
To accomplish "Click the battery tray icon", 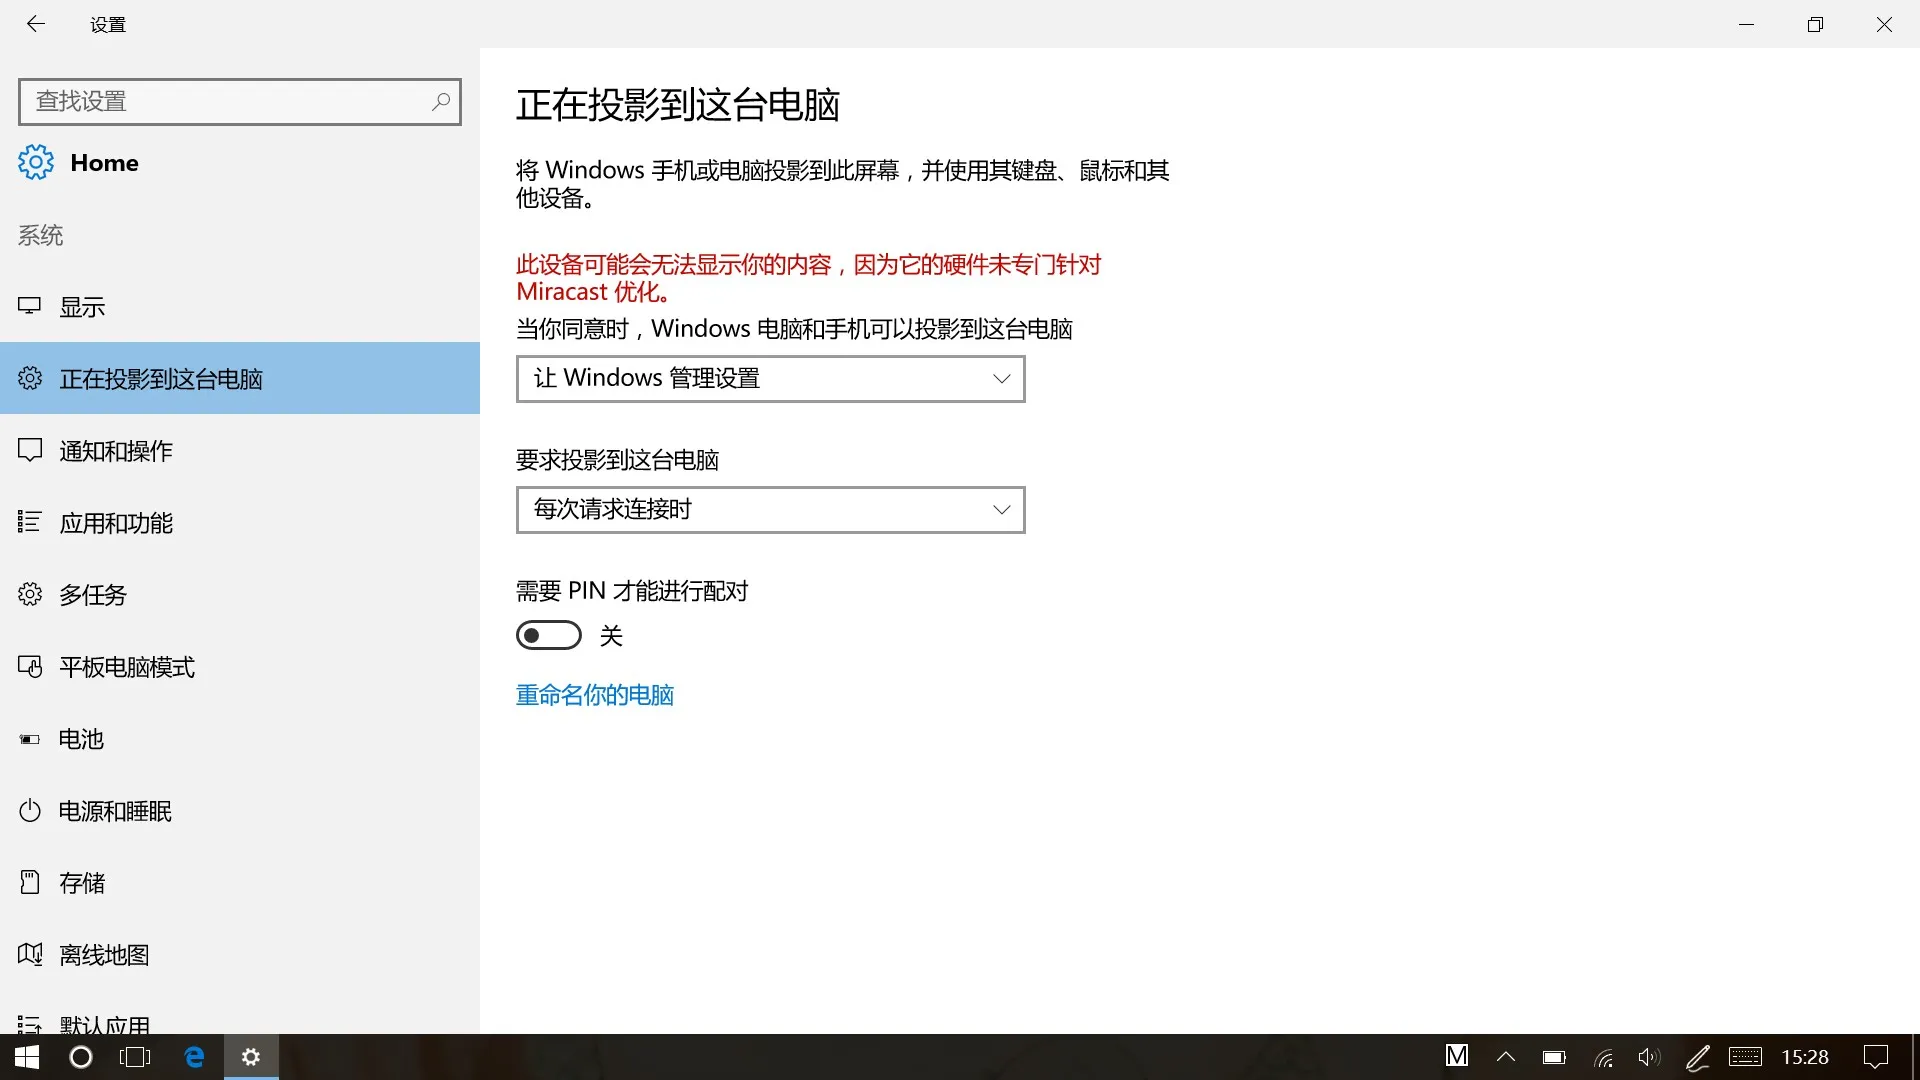I will (x=1554, y=1057).
